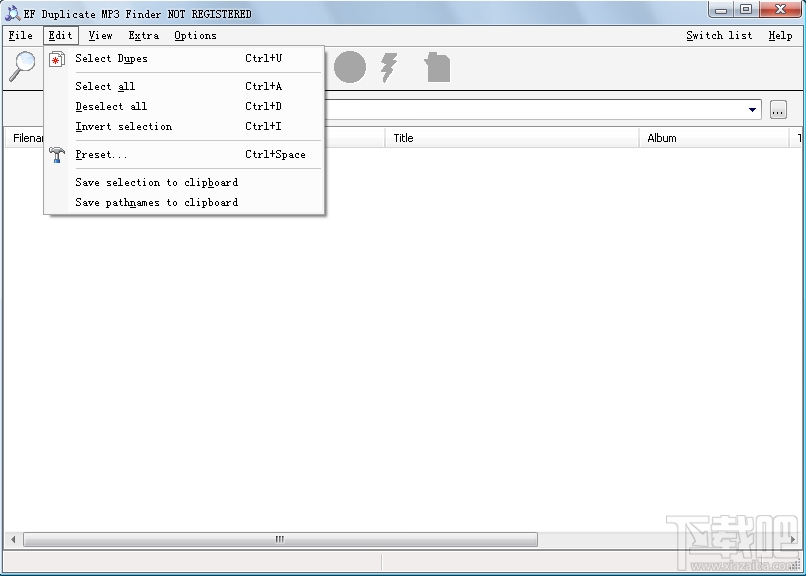806x576 pixels.
Task: Click the Stop scan circle icon
Action: (x=349, y=67)
